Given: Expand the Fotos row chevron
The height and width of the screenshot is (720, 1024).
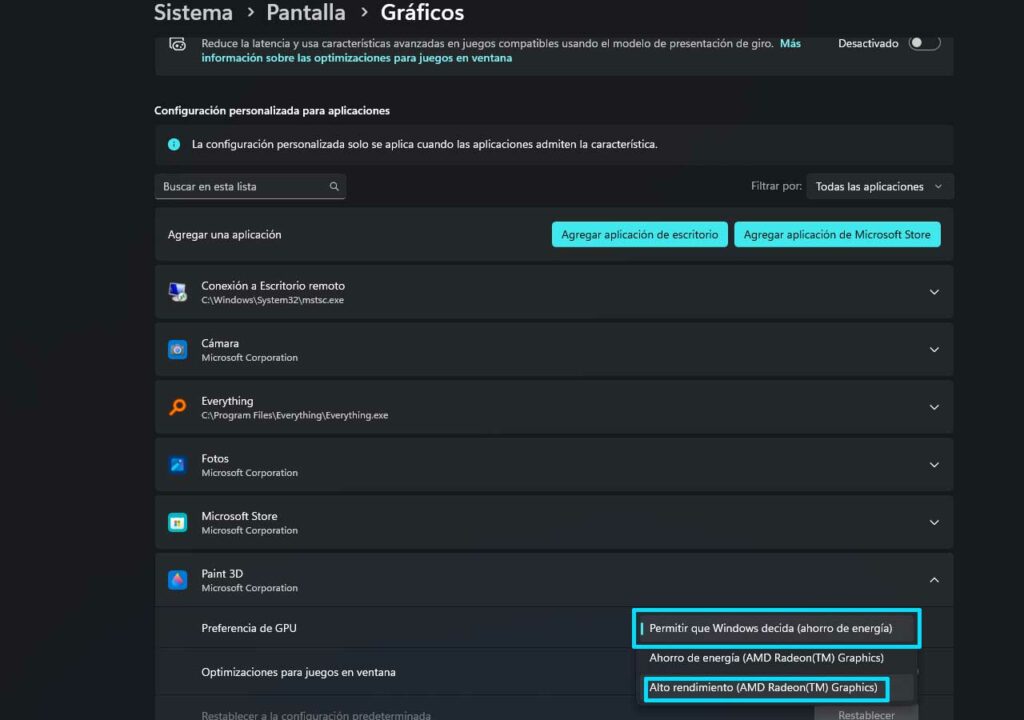Looking at the screenshot, I should (934, 465).
